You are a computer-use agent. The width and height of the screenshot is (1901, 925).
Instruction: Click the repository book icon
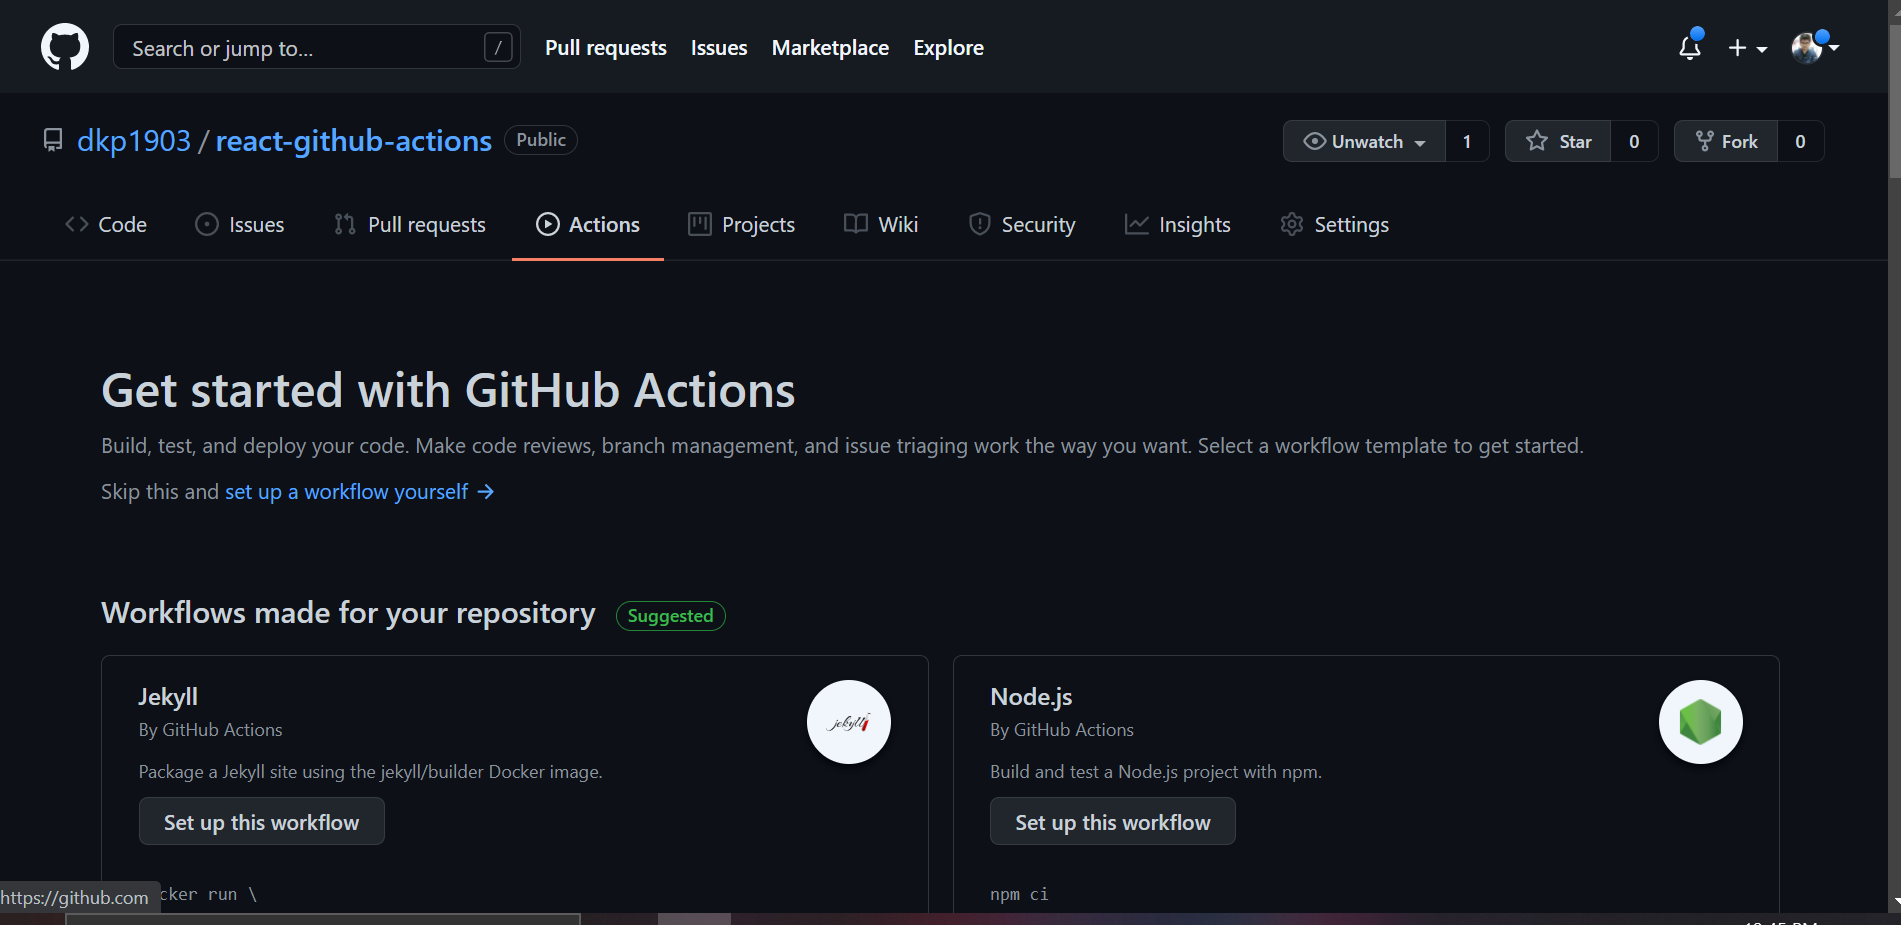[x=53, y=140]
